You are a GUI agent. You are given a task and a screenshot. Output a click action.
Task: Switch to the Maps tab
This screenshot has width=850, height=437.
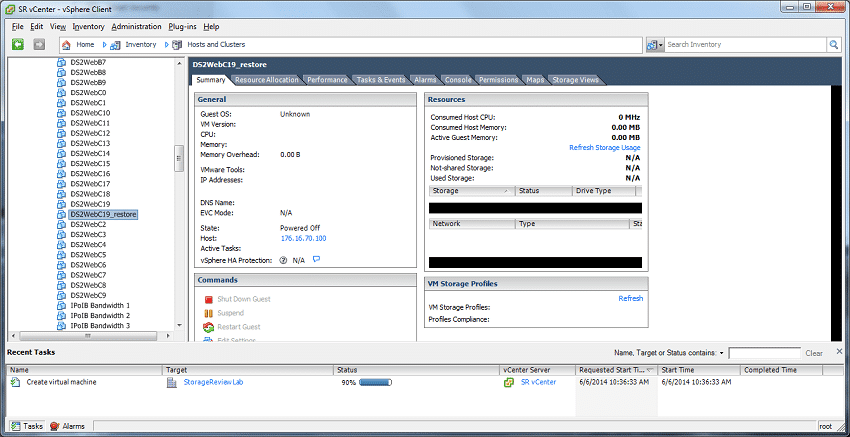[535, 80]
